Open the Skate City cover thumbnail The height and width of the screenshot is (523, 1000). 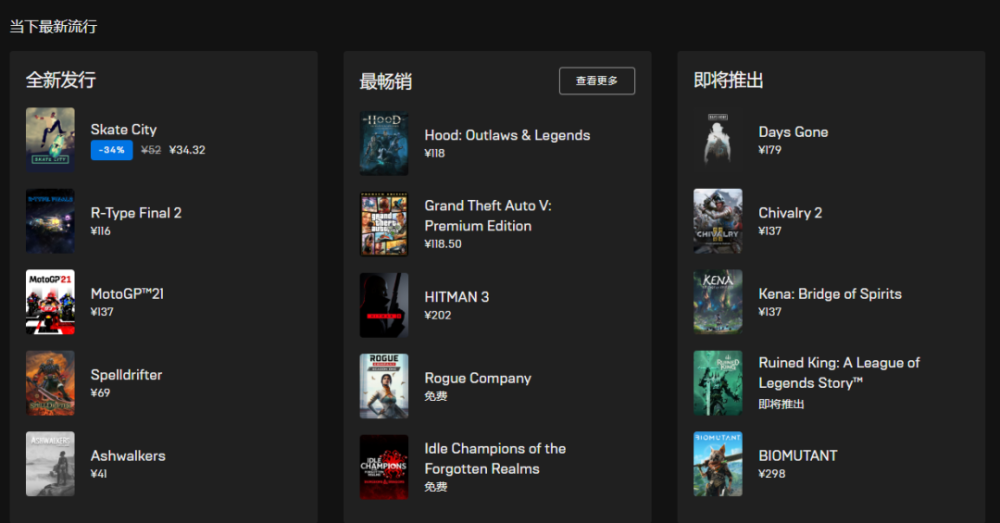50,140
